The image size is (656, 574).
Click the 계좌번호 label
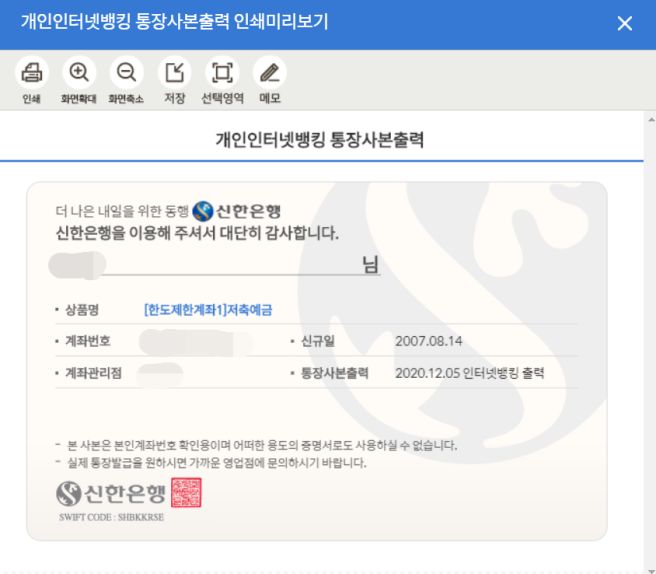[88, 341]
